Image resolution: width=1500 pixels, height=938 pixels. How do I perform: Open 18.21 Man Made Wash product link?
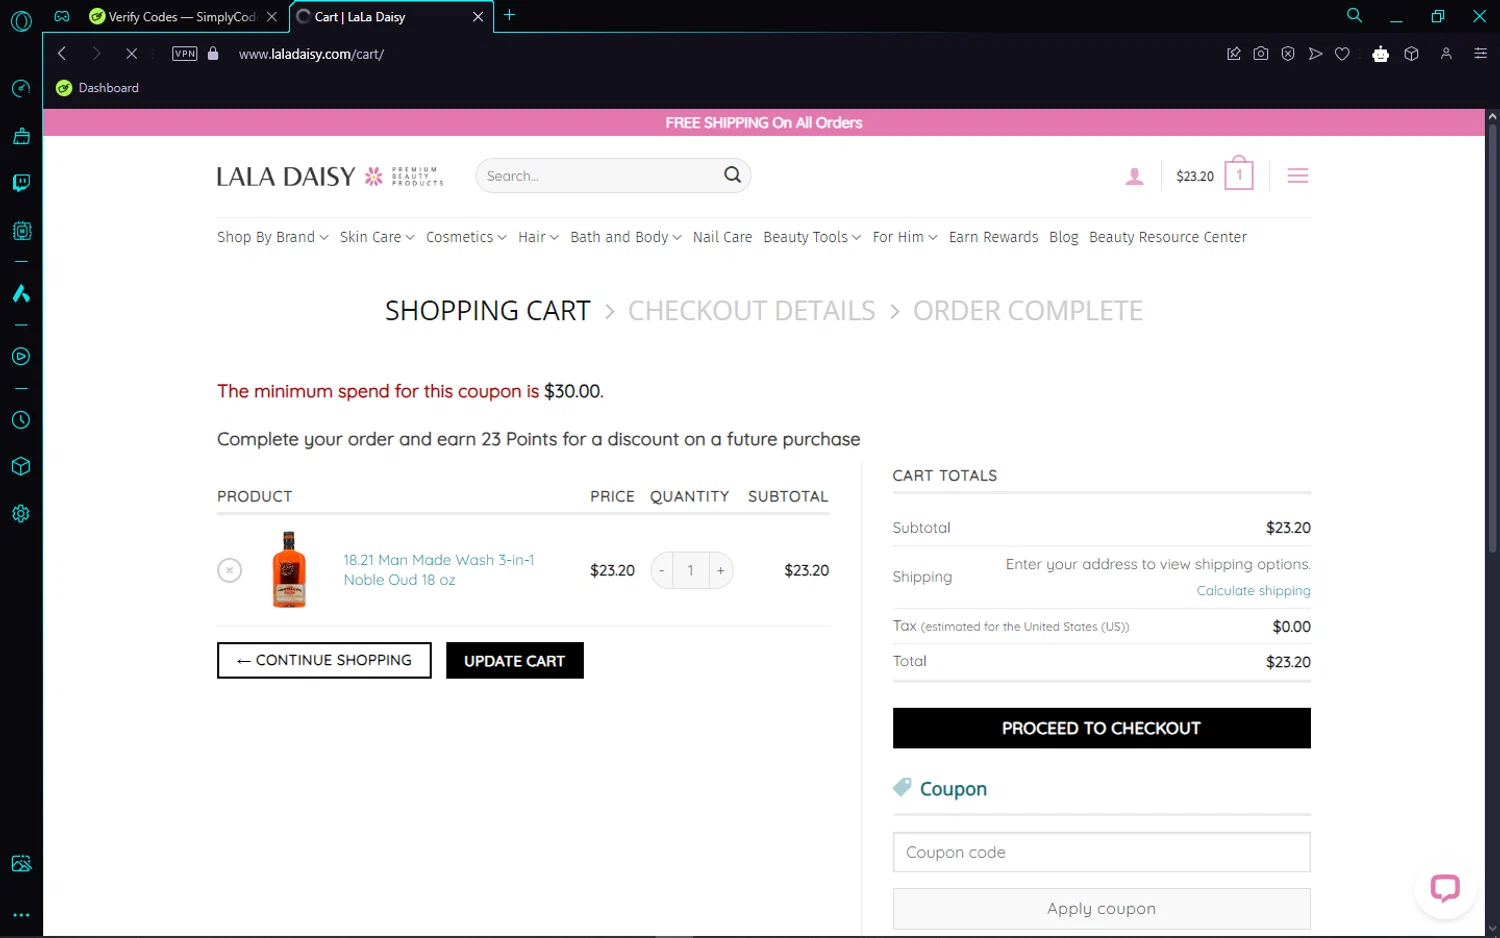click(x=439, y=570)
